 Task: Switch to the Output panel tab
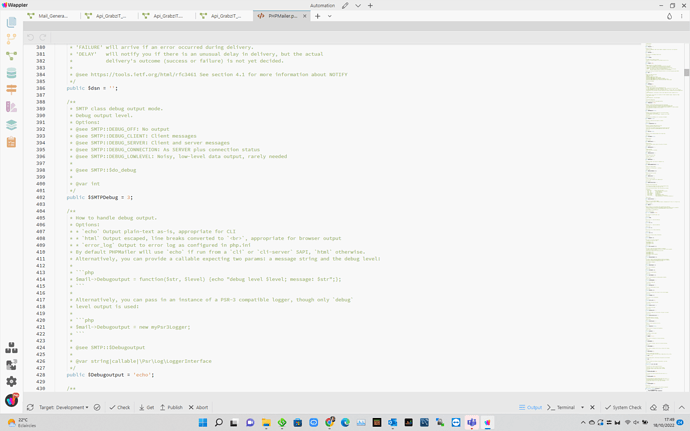click(x=530, y=407)
